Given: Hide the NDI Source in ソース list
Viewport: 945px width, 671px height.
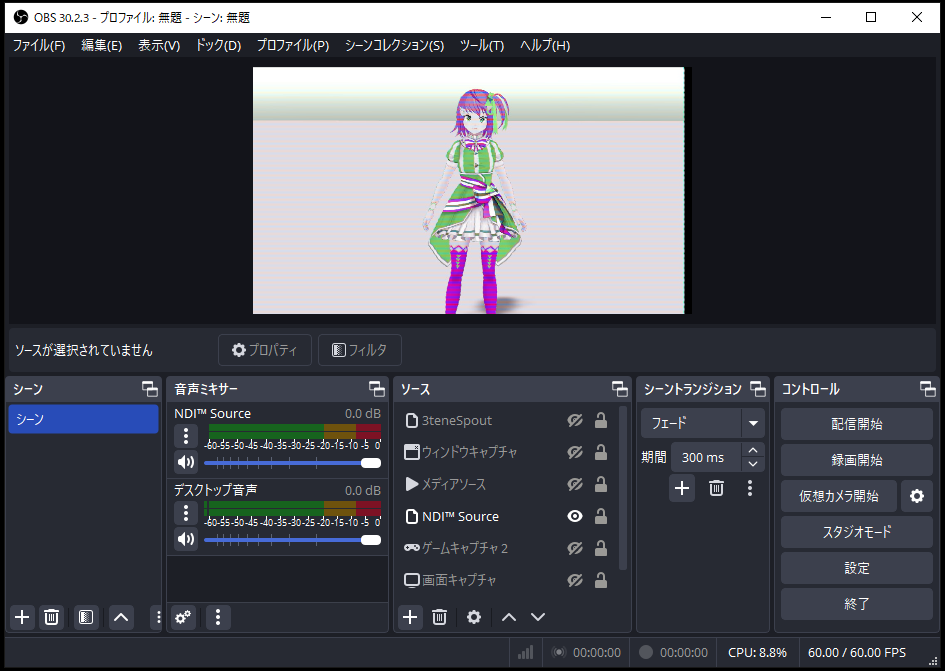Looking at the screenshot, I should (x=575, y=516).
